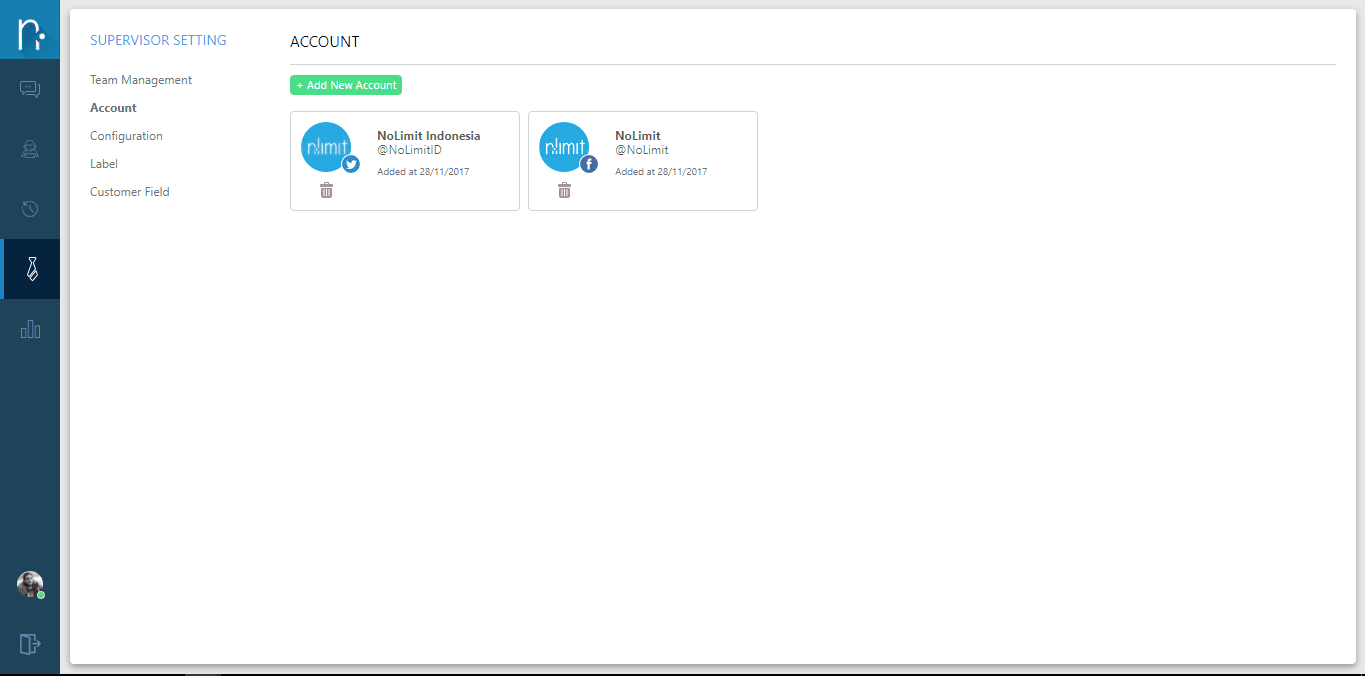Click the @NoLimitID handle
Viewport: 1365px width, 676px height.
(409, 150)
